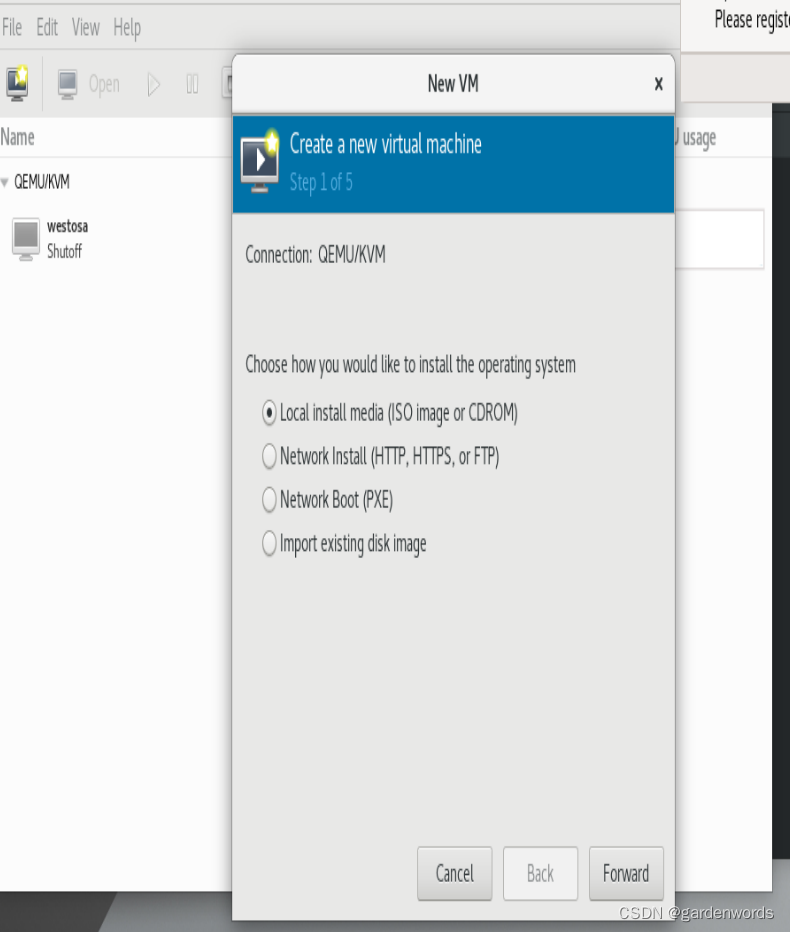
Task: Click the Cancel button
Action: [x=455, y=873]
